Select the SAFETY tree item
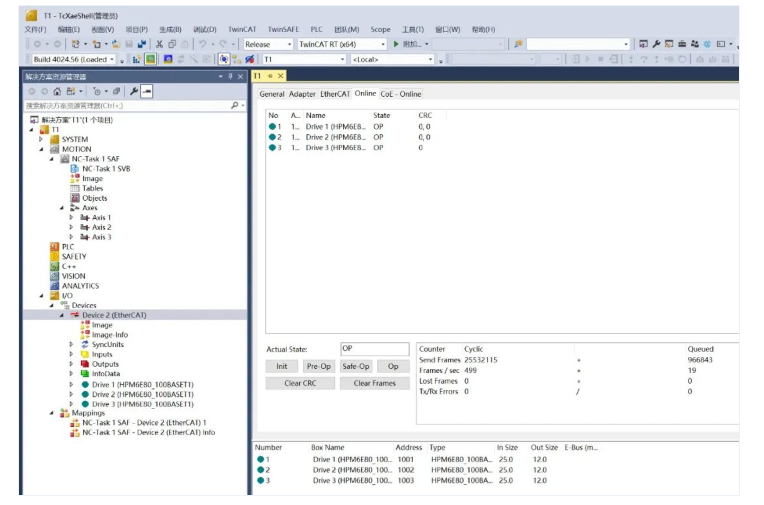Viewport: 764px width, 505px height. (74, 256)
